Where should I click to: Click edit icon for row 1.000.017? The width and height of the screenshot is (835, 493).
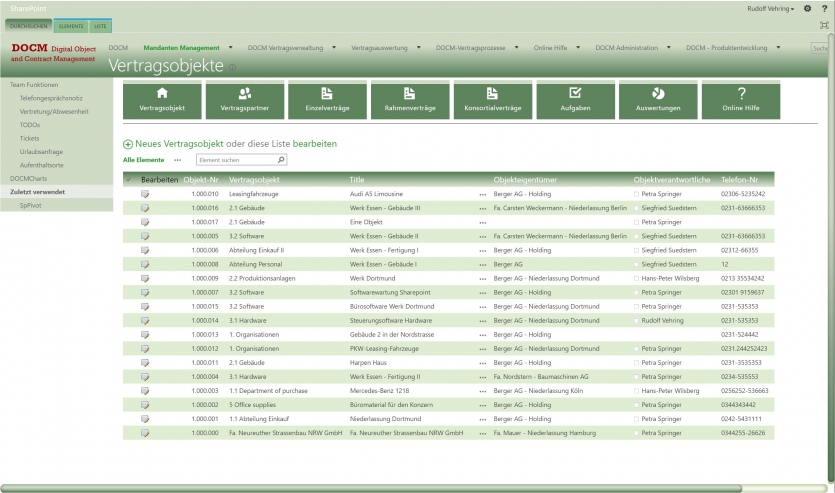(x=145, y=222)
